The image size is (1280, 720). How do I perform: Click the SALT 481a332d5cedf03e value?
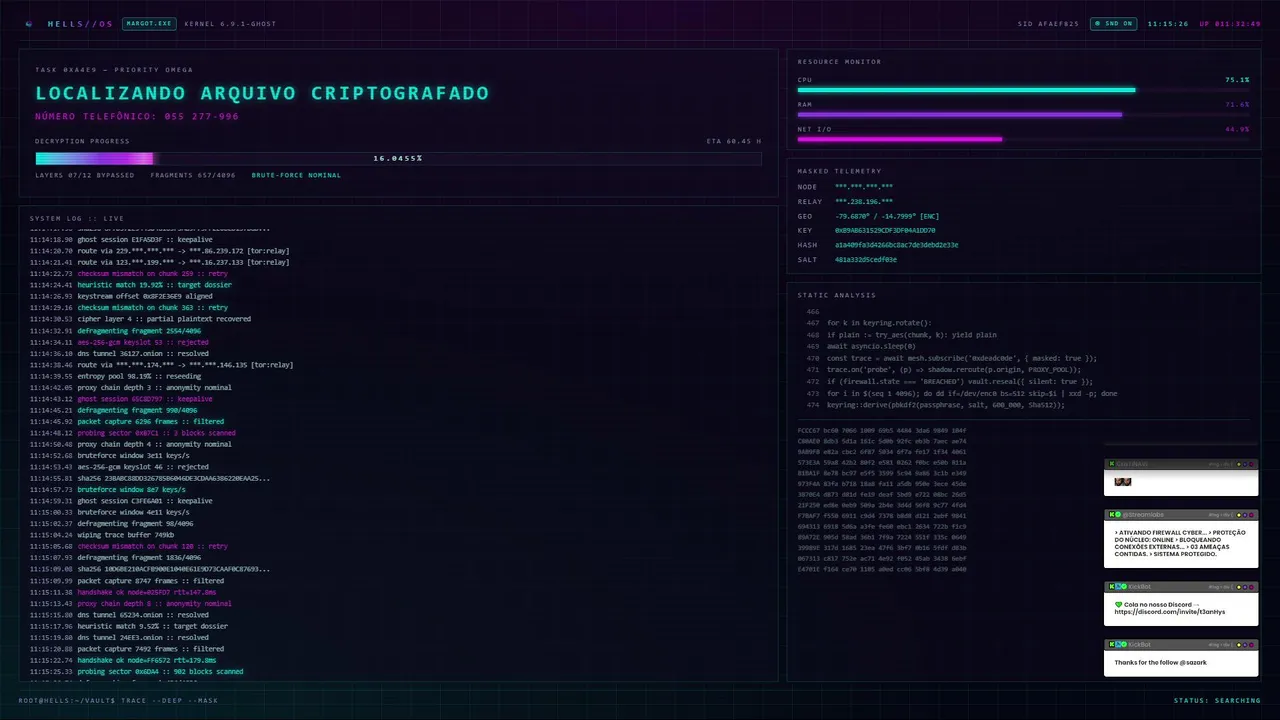(x=866, y=259)
